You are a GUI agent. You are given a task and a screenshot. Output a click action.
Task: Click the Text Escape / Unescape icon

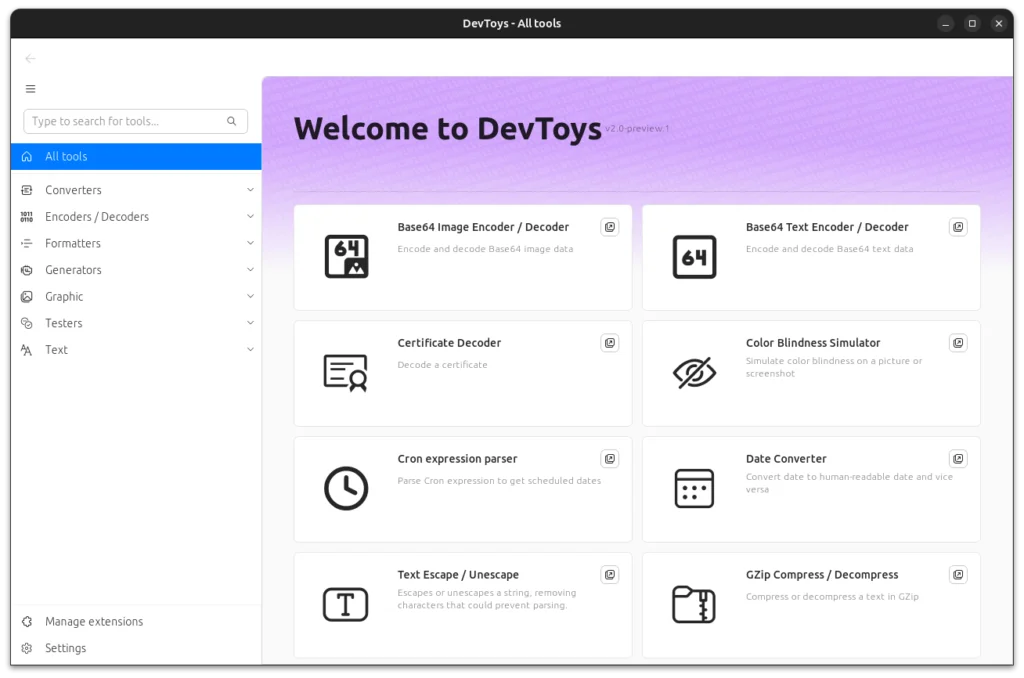(346, 604)
